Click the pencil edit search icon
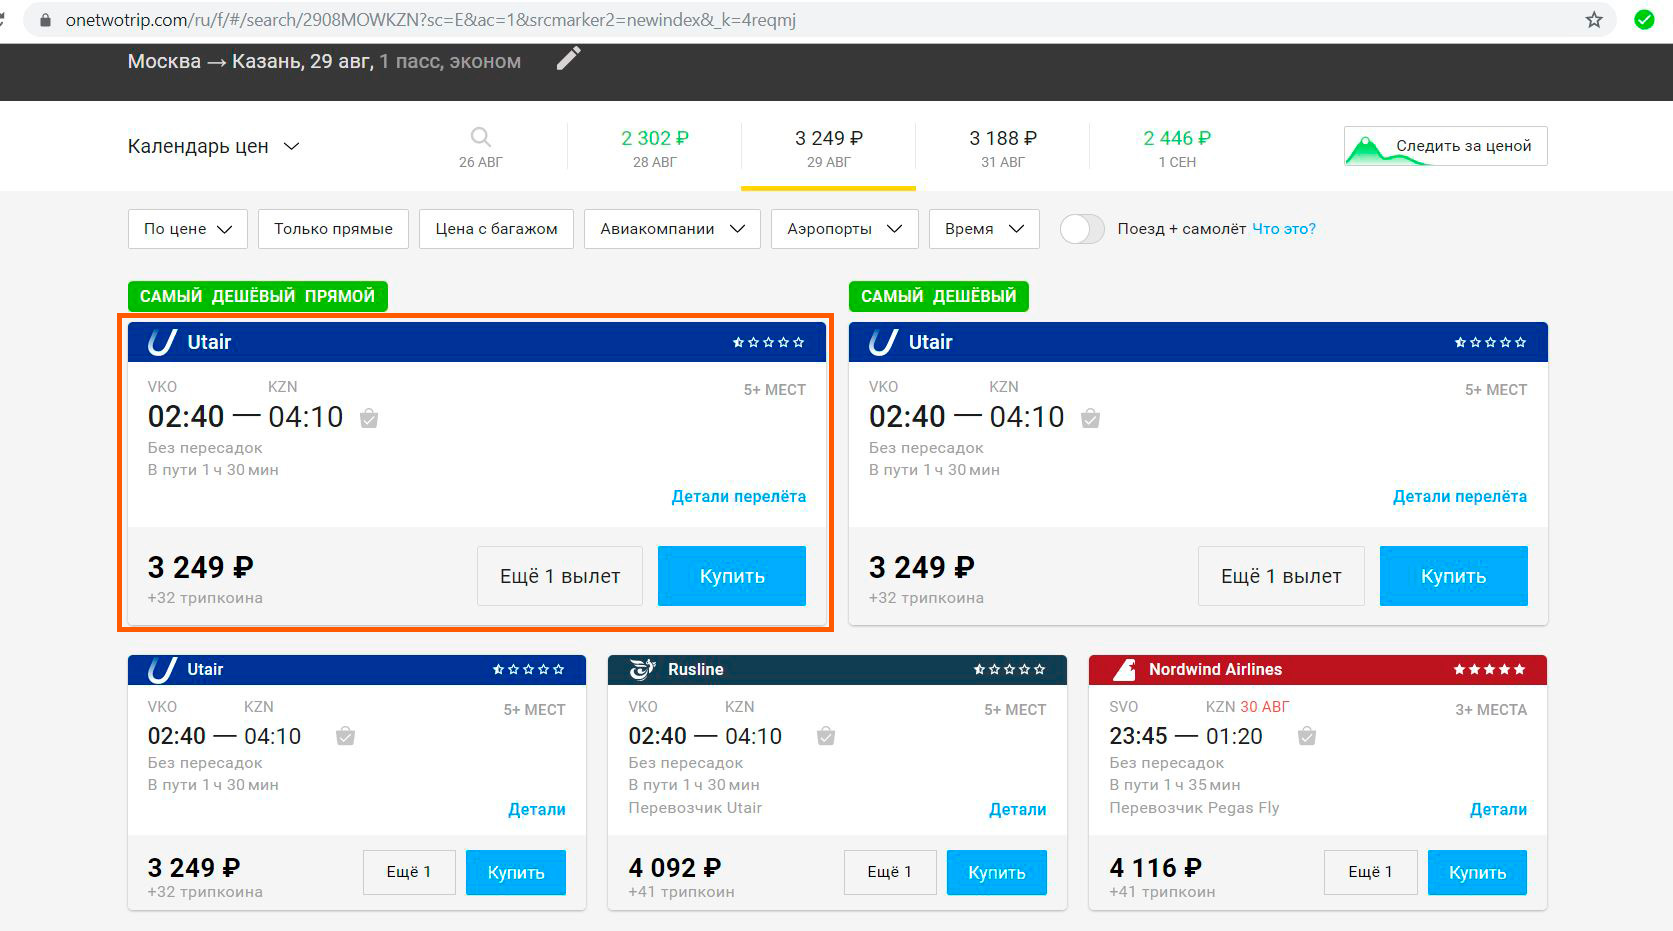This screenshot has height=931, width=1673. pos(568,59)
